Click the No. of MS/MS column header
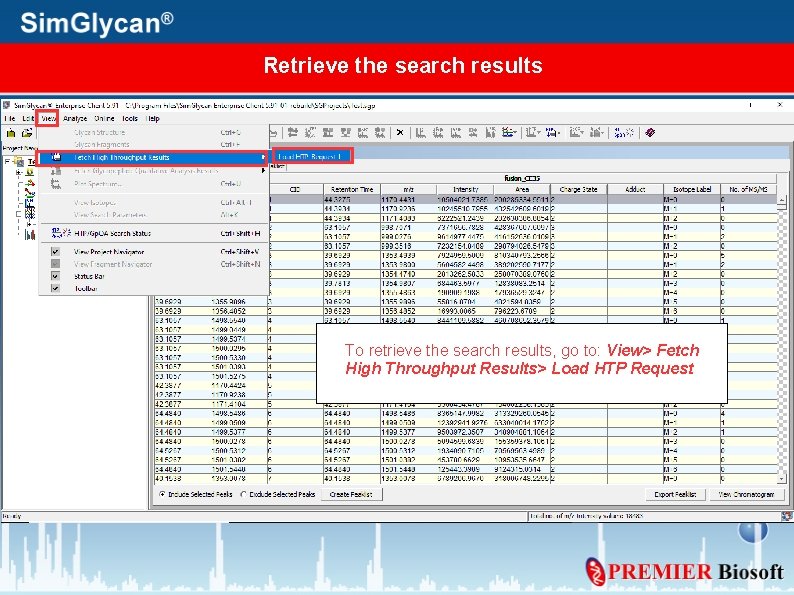 [x=748, y=189]
